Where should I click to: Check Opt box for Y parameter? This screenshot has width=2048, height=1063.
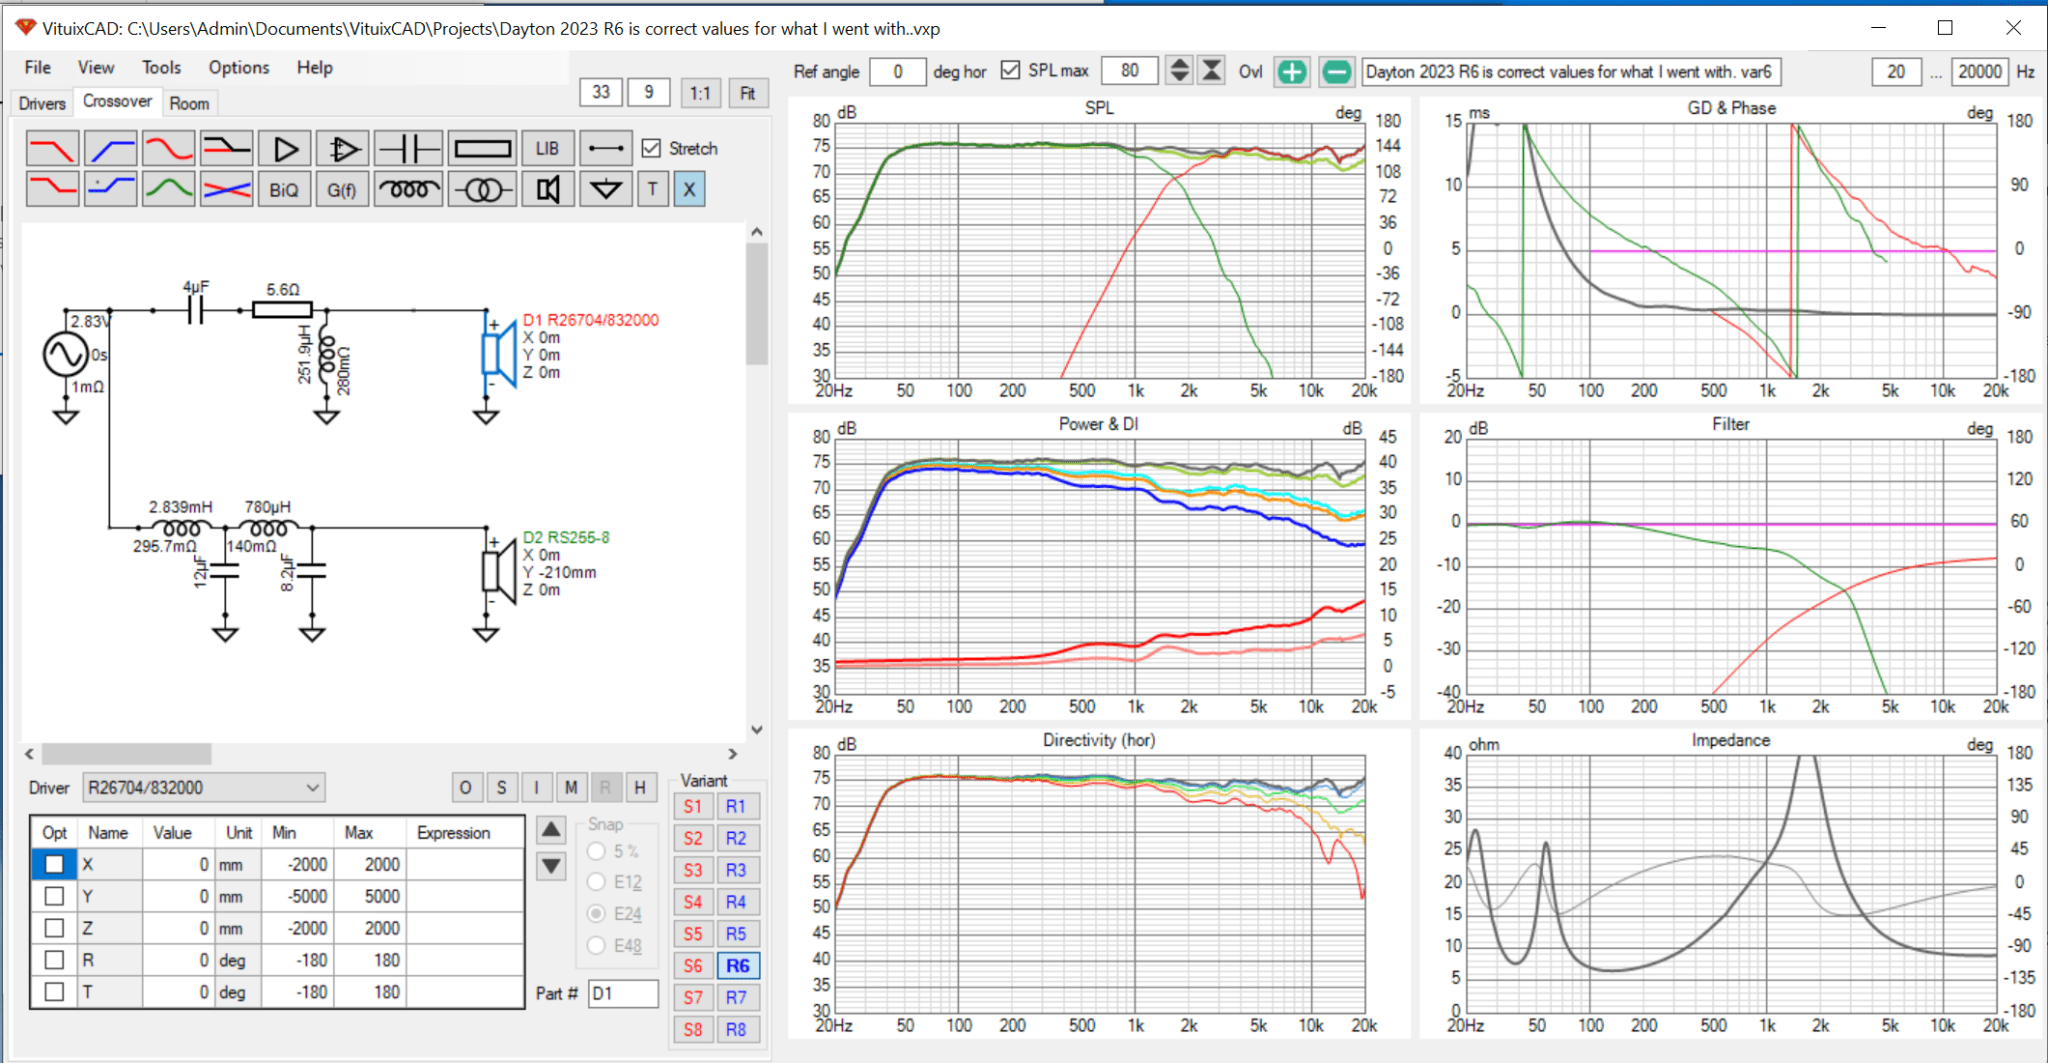54,896
